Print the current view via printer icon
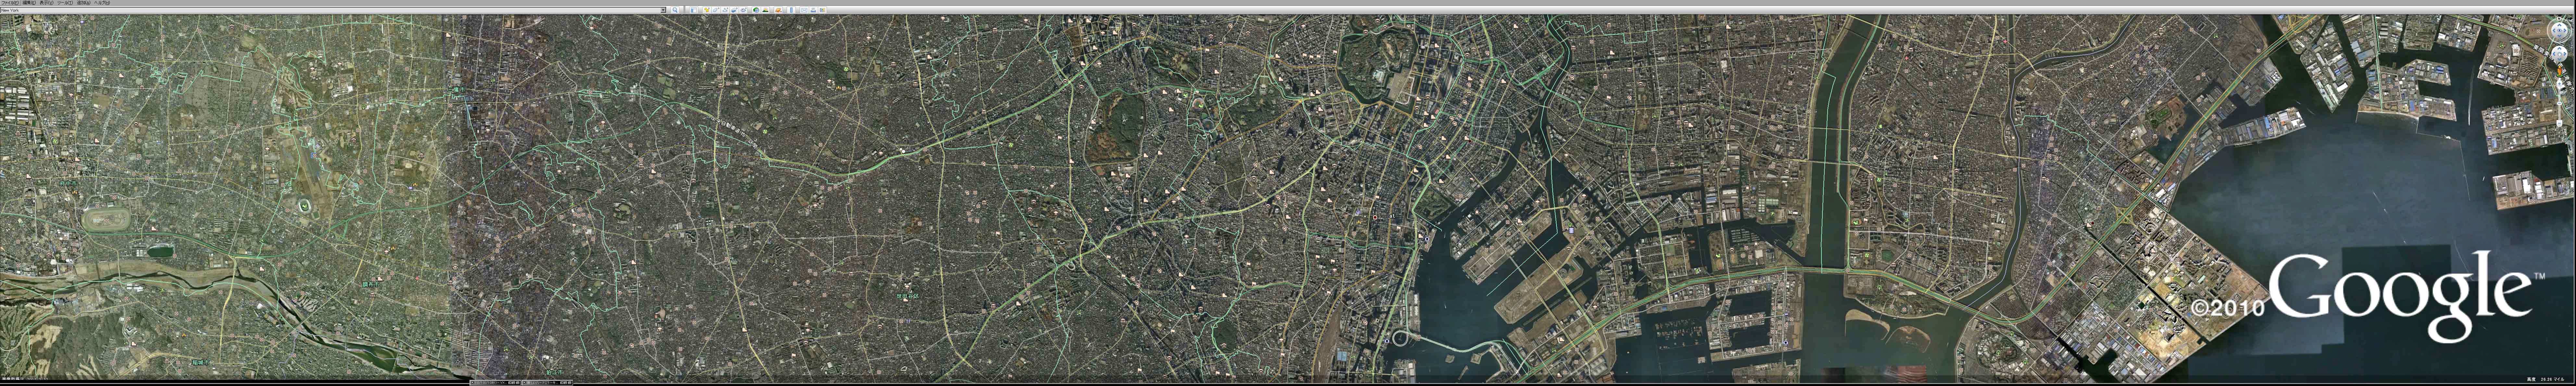 [813, 10]
